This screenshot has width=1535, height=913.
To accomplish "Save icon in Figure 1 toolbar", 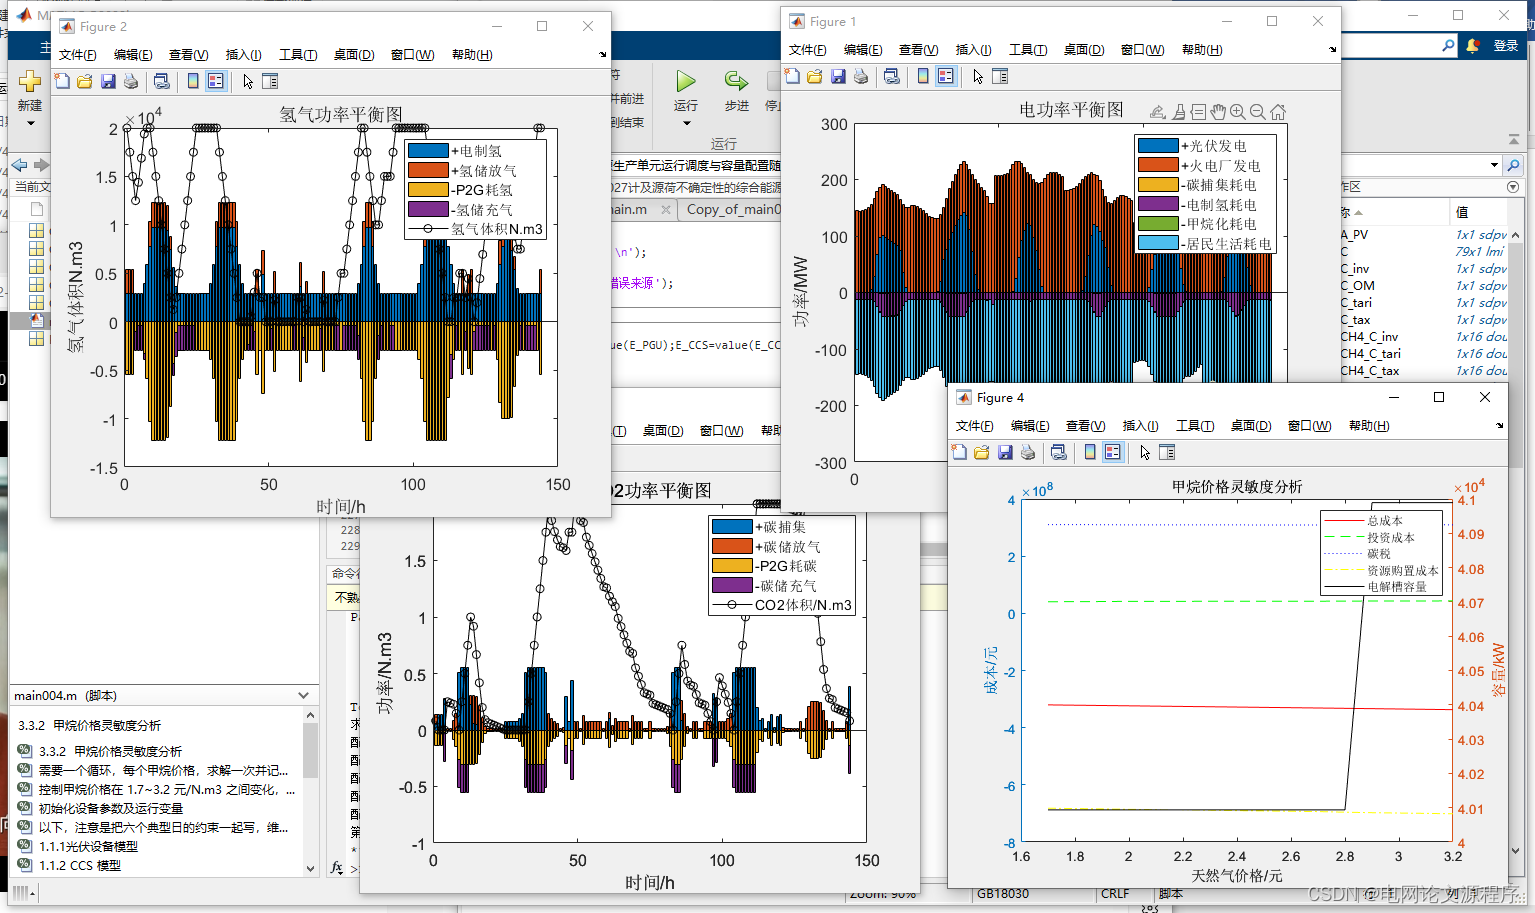I will tap(838, 76).
